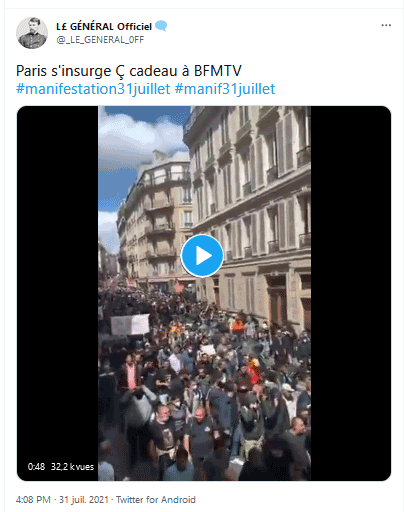Follow the #manifestation31juillet hashtag

tap(93, 89)
